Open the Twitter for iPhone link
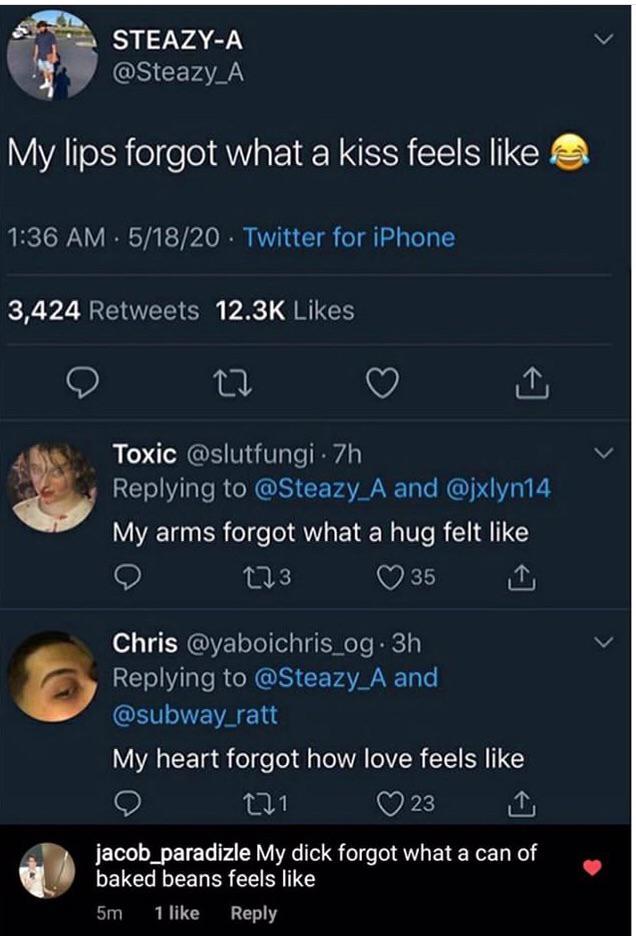636x936 pixels. pyautogui.click(x=349, y=238)
